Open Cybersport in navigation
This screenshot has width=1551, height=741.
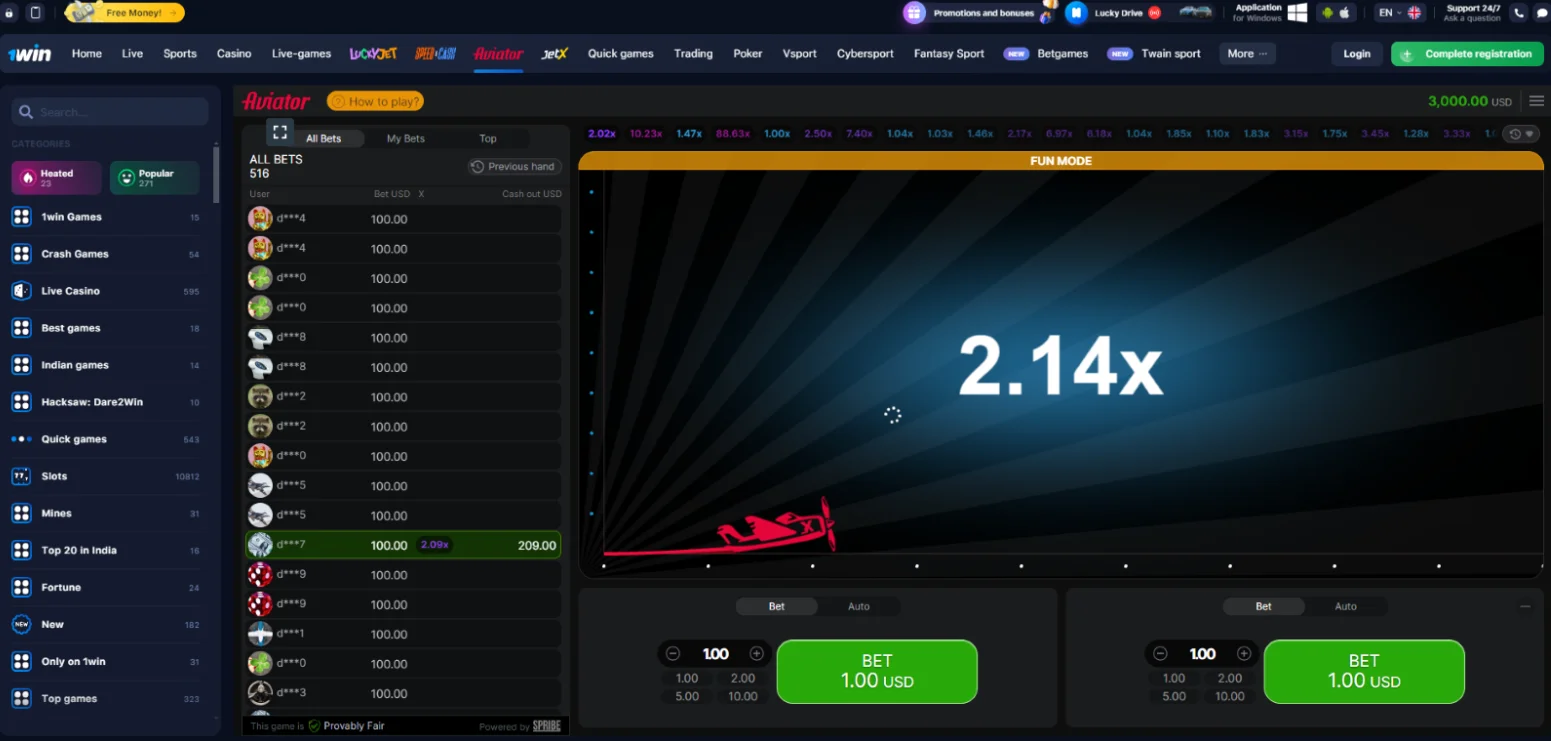(x=865, y=54)
